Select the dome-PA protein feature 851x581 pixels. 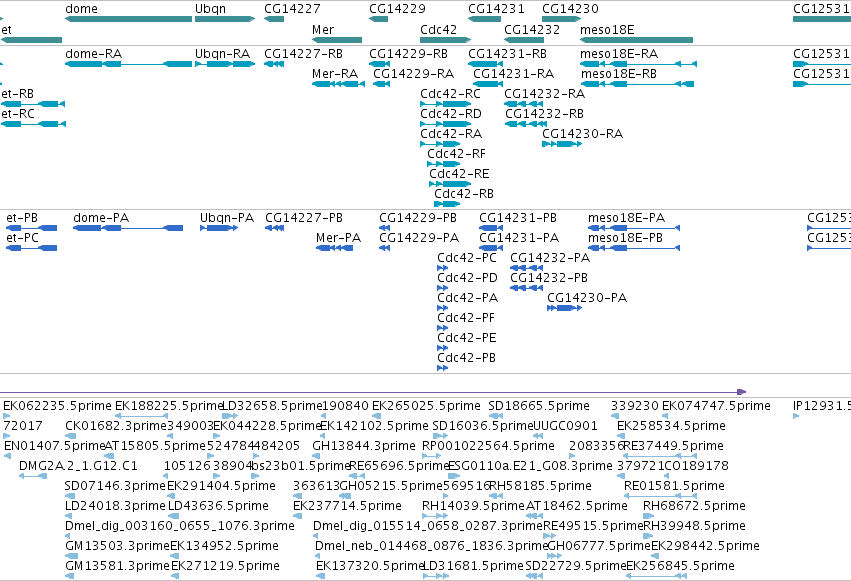(128, 228)
